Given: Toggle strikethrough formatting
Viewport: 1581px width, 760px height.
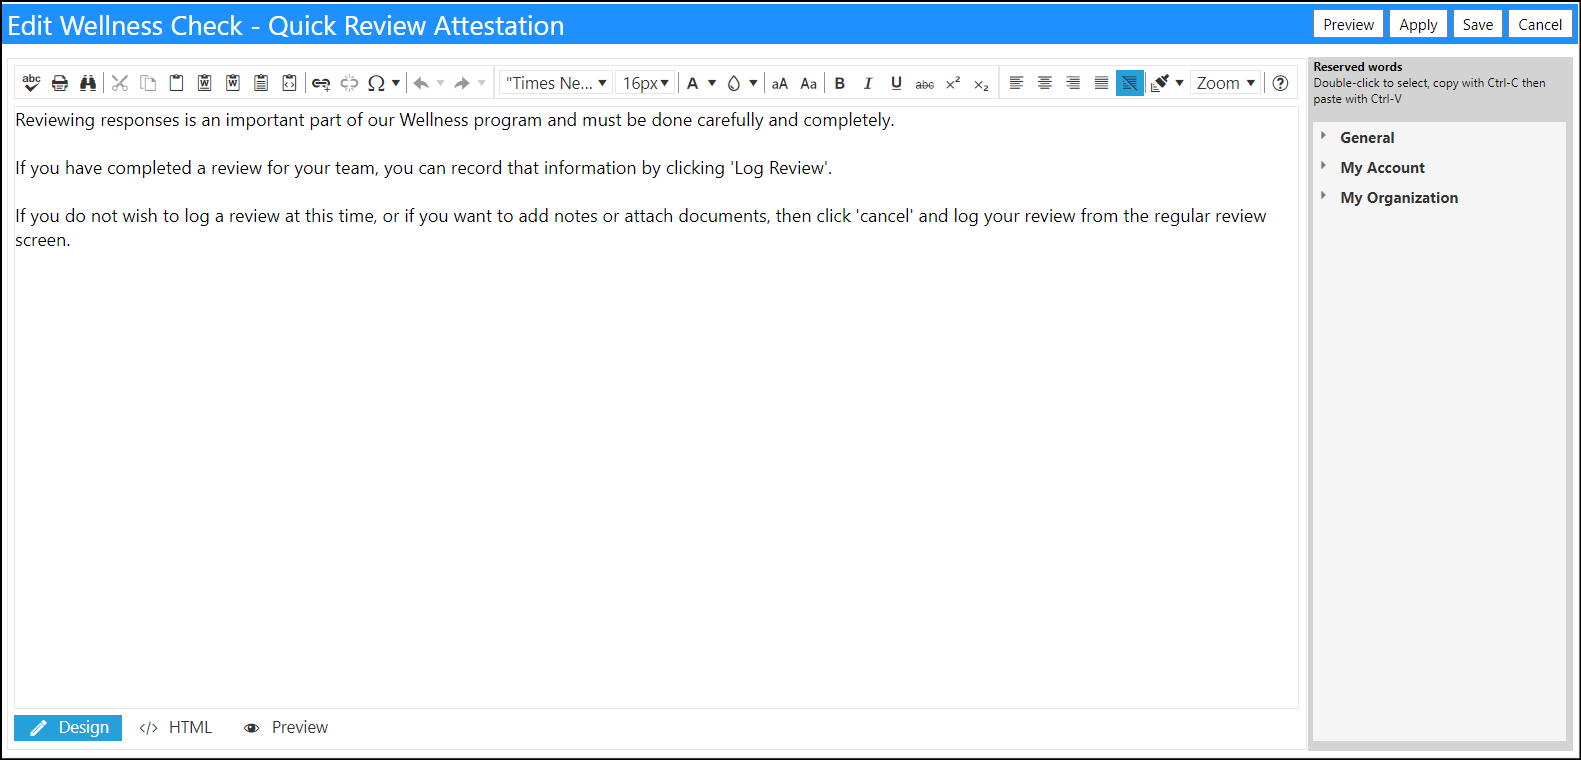Looking at the screenshot, I should tap(925, 83).
